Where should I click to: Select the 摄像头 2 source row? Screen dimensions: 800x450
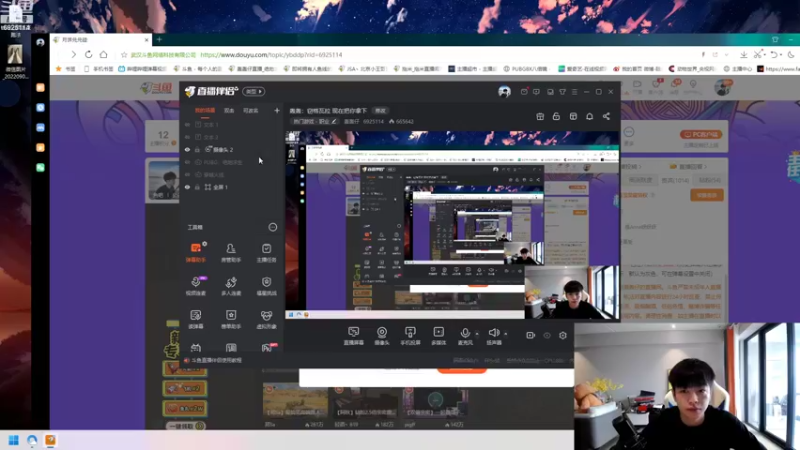coord(232,149)
